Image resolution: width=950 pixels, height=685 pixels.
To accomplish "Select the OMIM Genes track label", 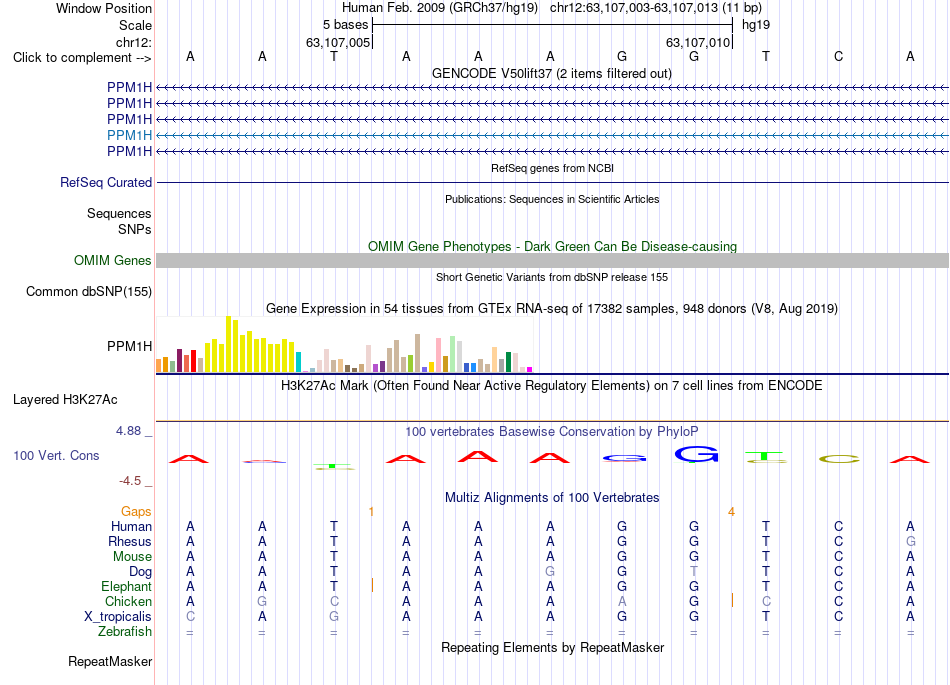I will click(112, 260).
